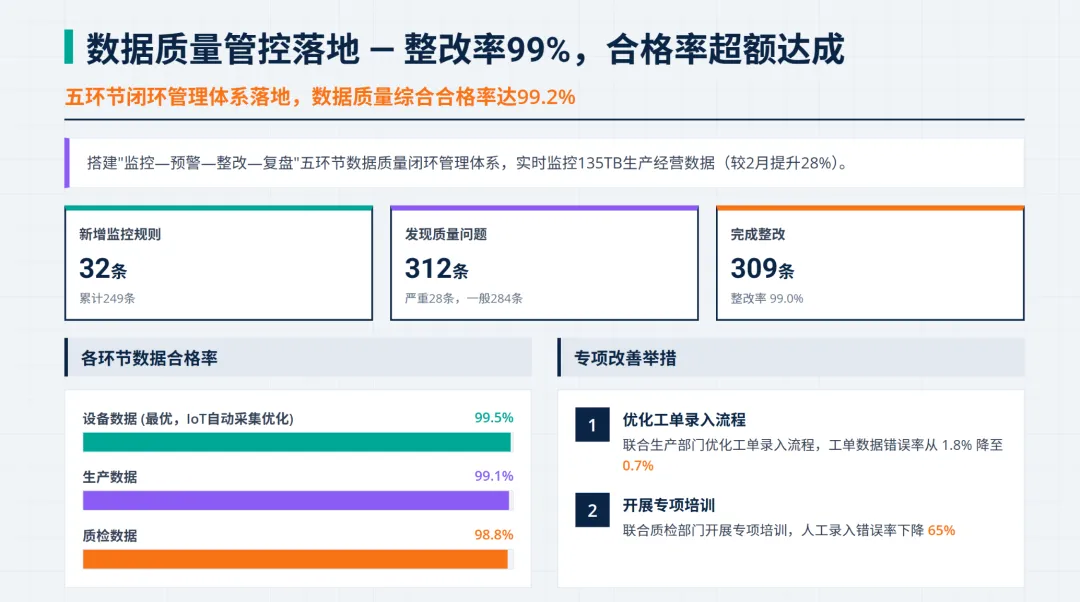This screenshot has height=602, width=1080.
Task: Click the orange 质检数据 progress bar
Action: point(295,559)
